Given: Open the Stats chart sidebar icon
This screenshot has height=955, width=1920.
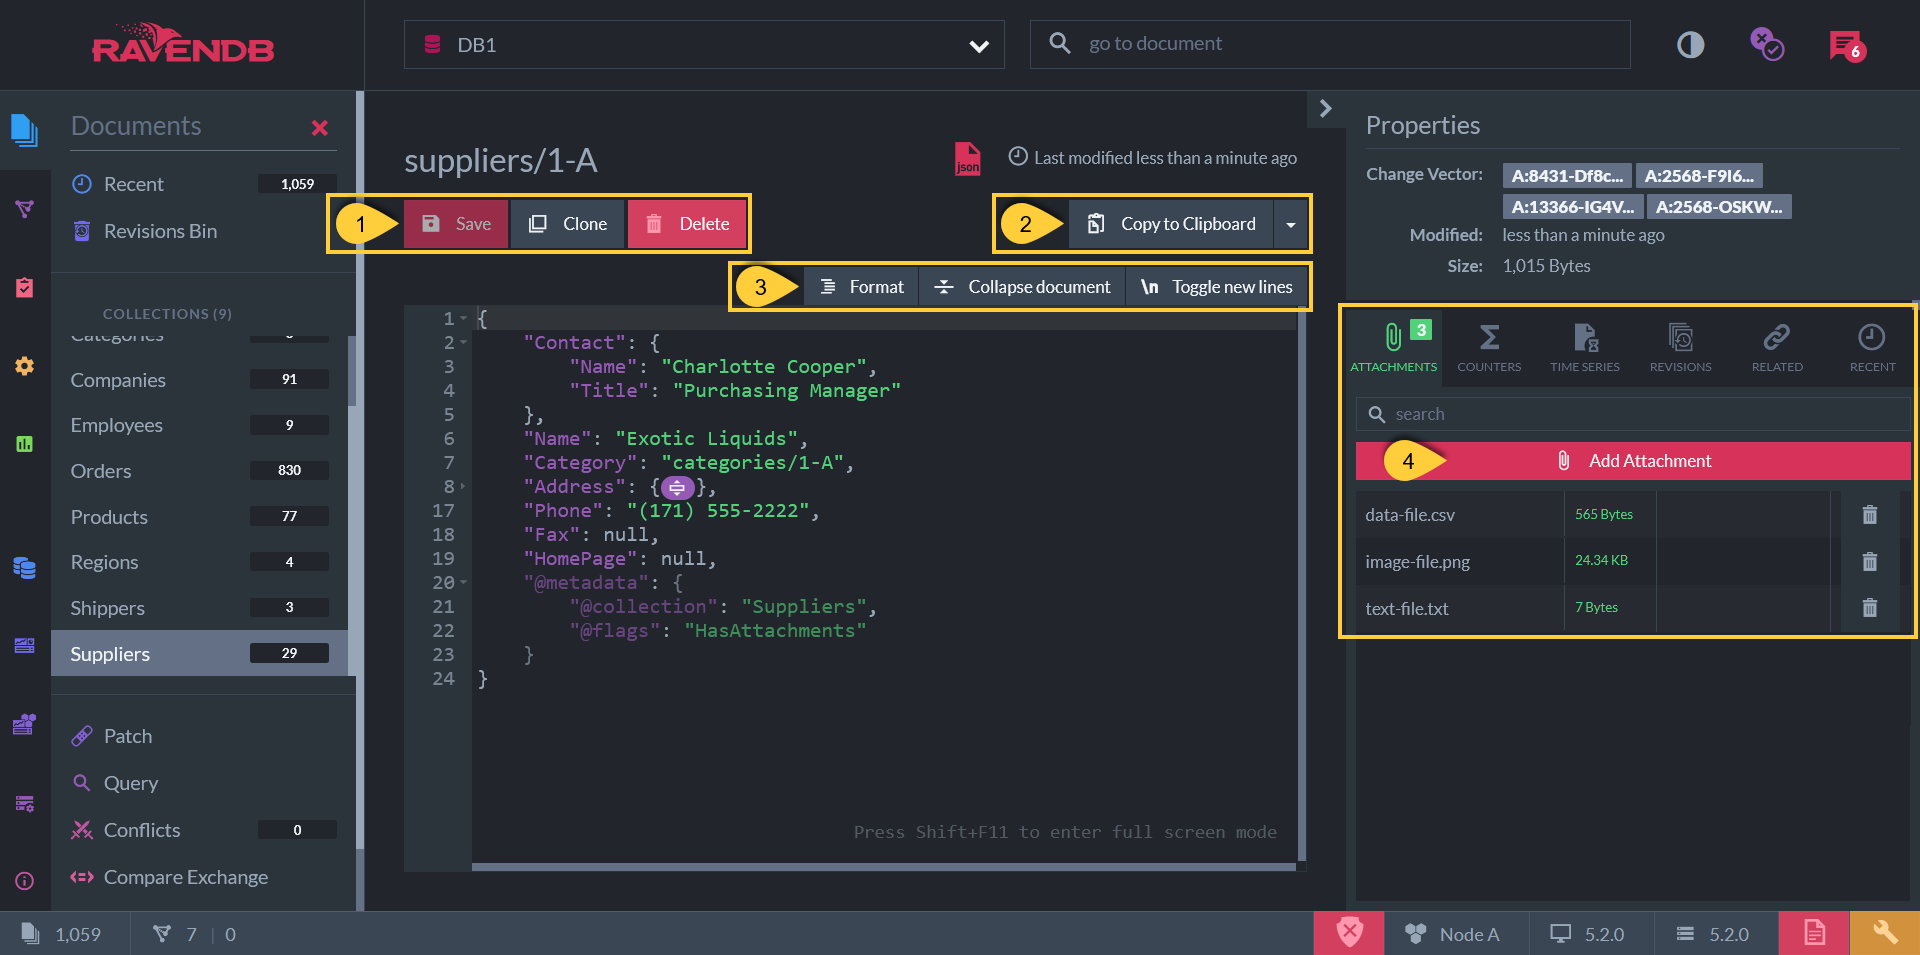Looking at the screenshot, I should [x=24, y=444].
